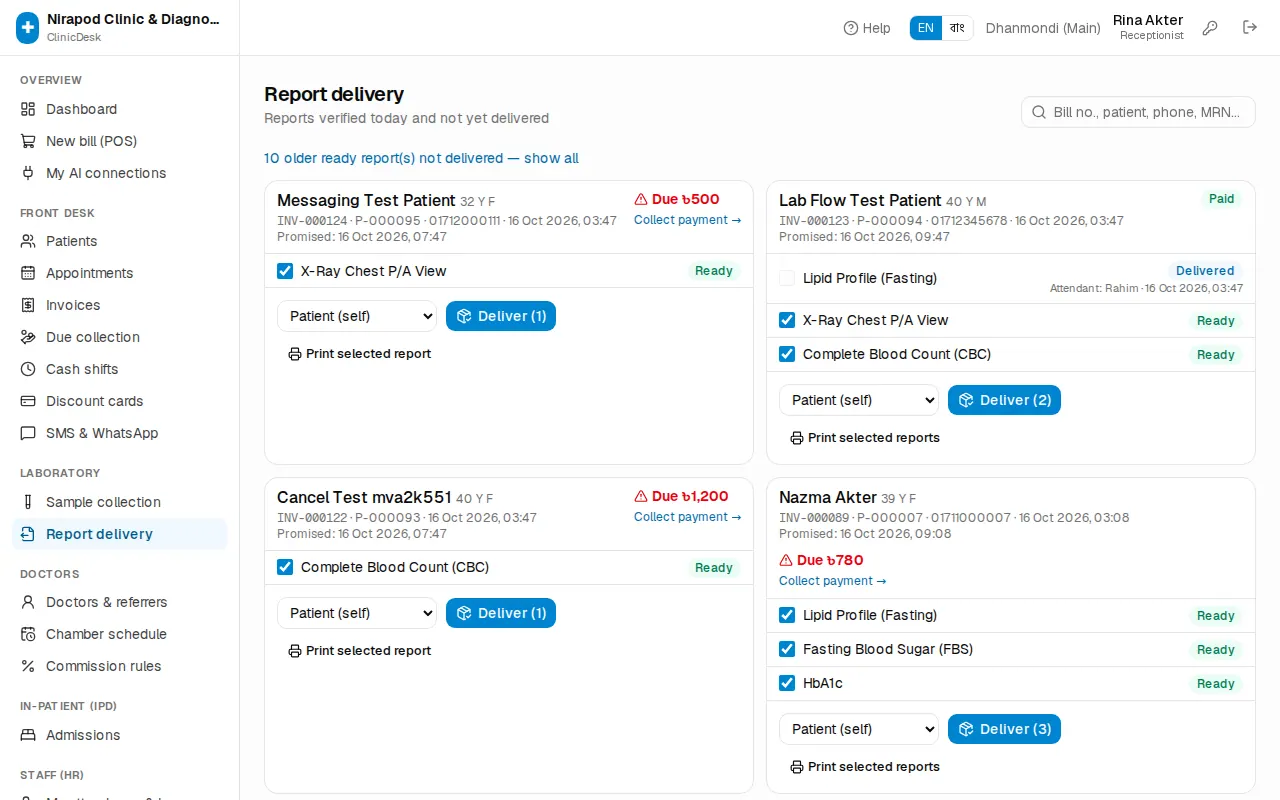Viewport: 1280px width, 800px height.
Task: Click Deliver (3) for Nazma Akter
Action: click(1004, 729)
